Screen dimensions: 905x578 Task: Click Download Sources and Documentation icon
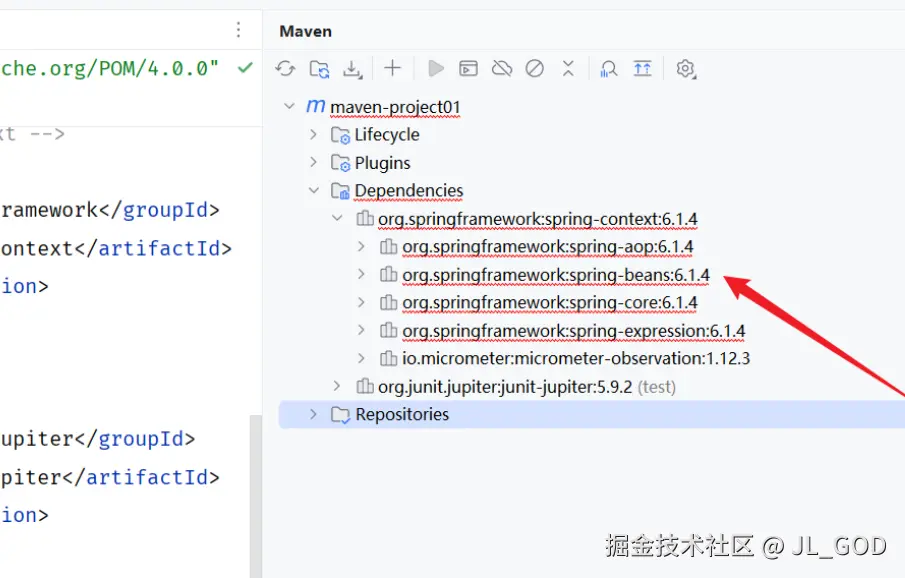click(353, 69)
